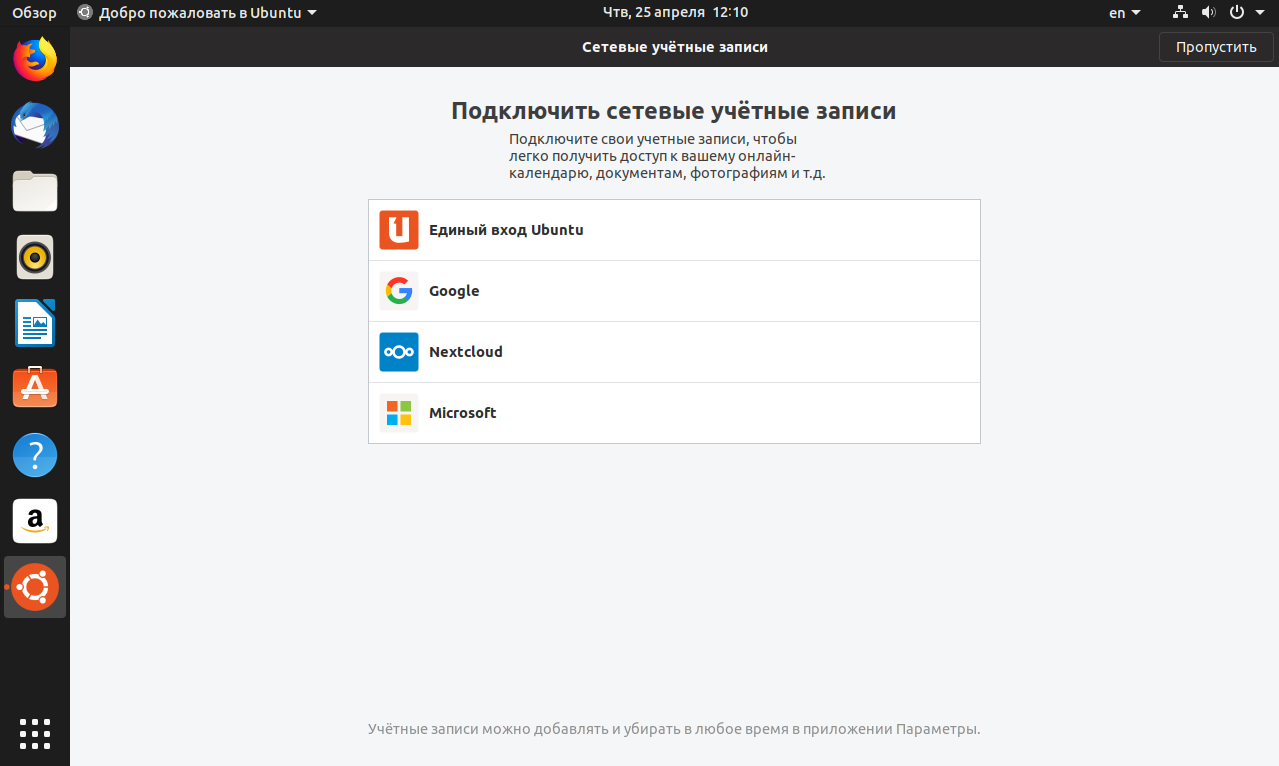This screenshot has height=766, width=1279.
Task: Add a Microsoft account
Action: [674, 413]
